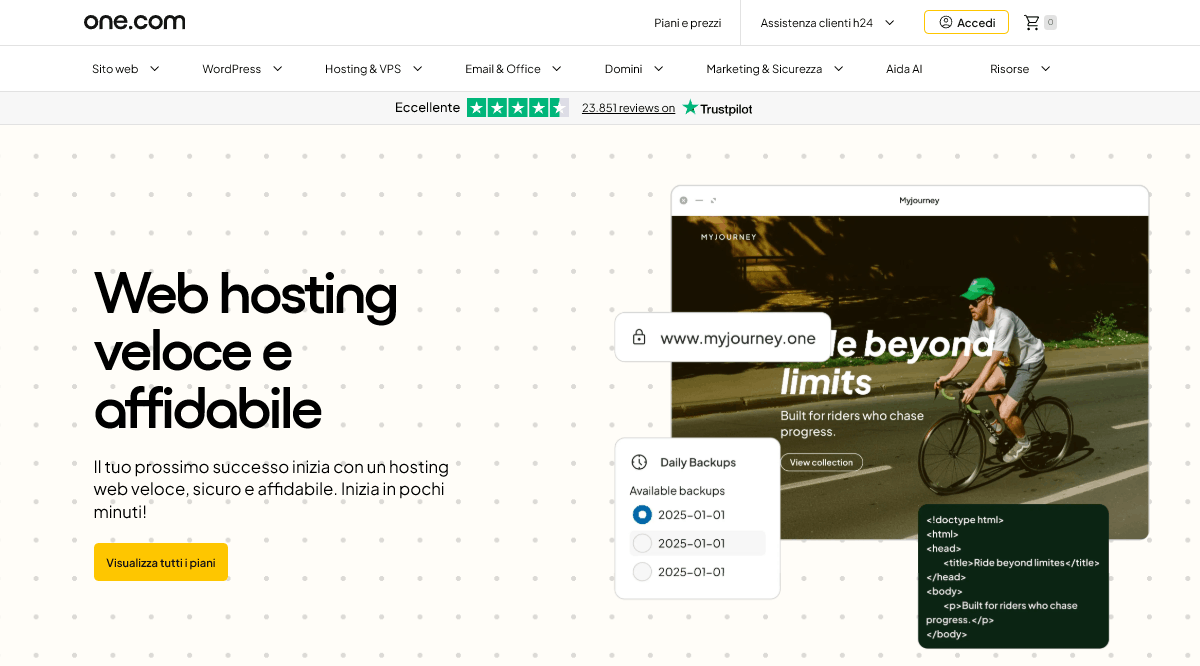The image size is (1200, 666).
Task: Click the five-star rating bar next to Eccellente
Action: point(518,107)
